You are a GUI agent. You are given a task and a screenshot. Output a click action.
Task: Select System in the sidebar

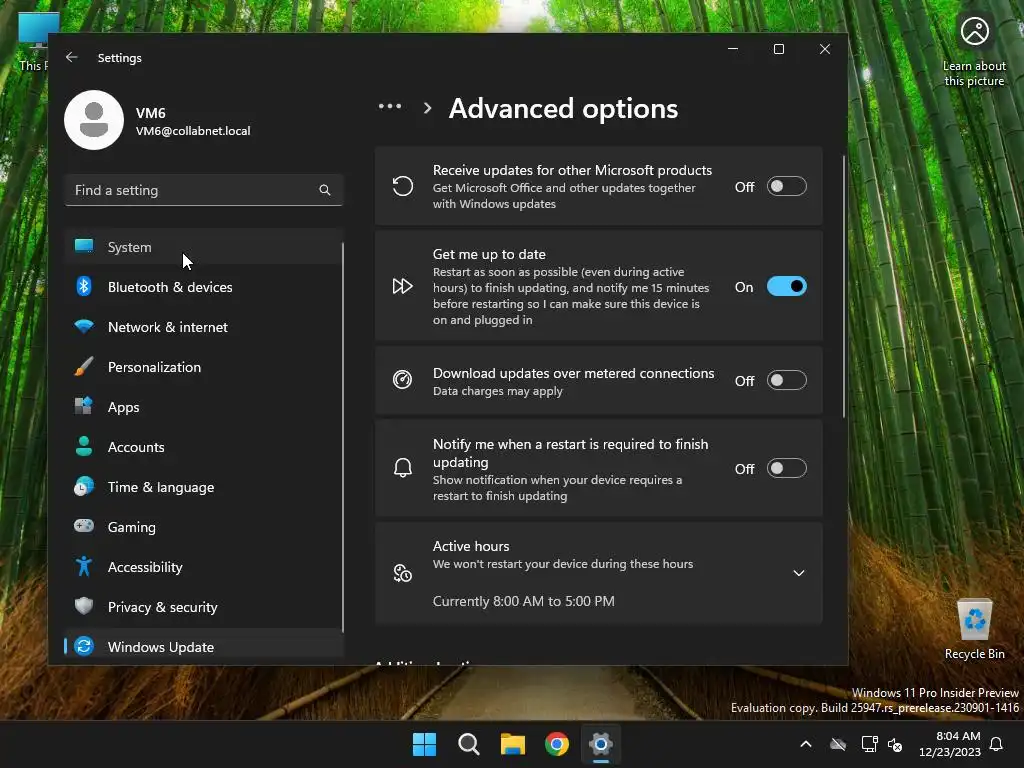pos(204,247)
